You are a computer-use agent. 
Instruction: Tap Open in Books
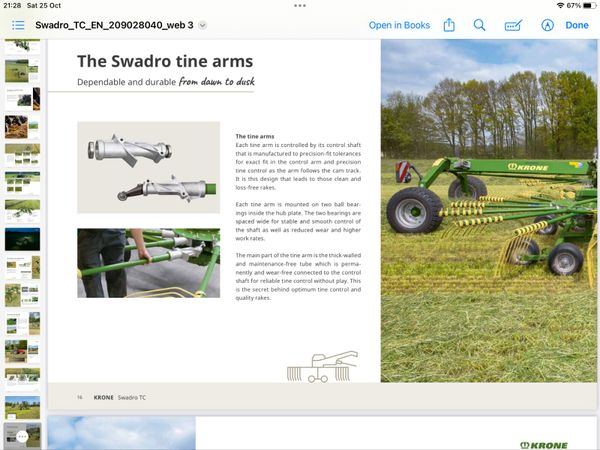pos(399,25)
